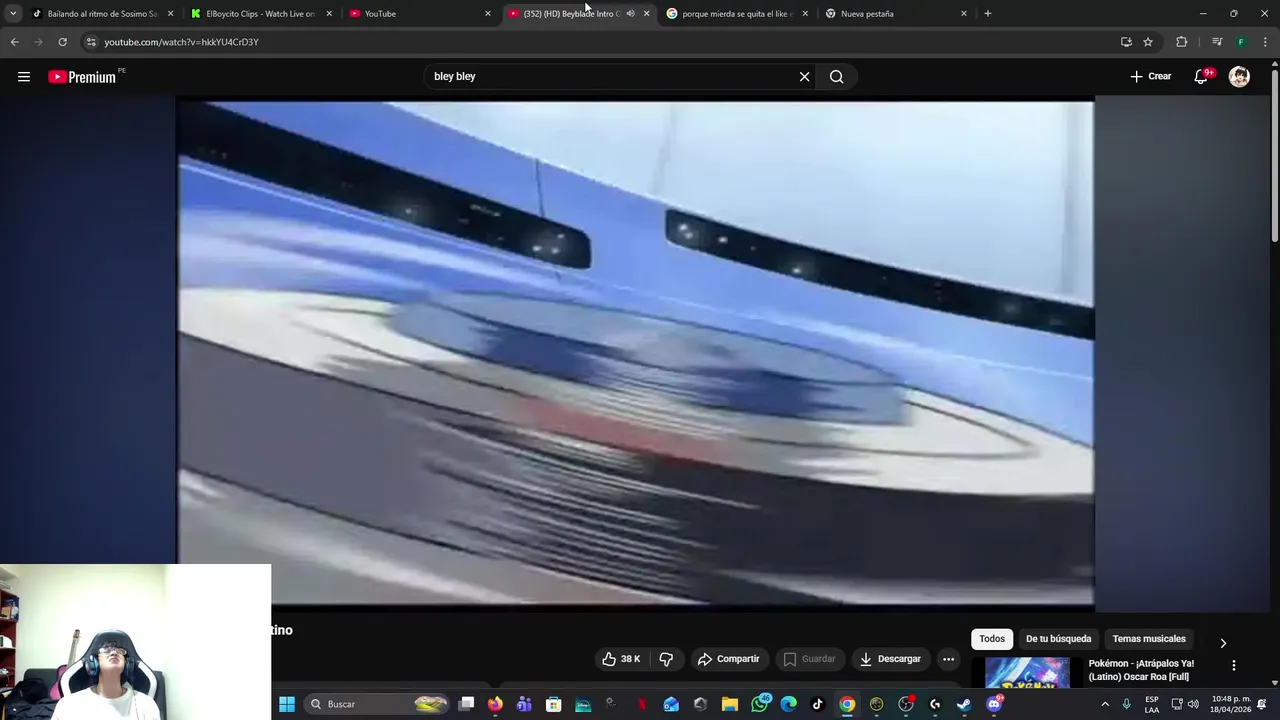Open clock showing 10:48 p. m.
The image size is (1280, 720).
pos(1231,704)
